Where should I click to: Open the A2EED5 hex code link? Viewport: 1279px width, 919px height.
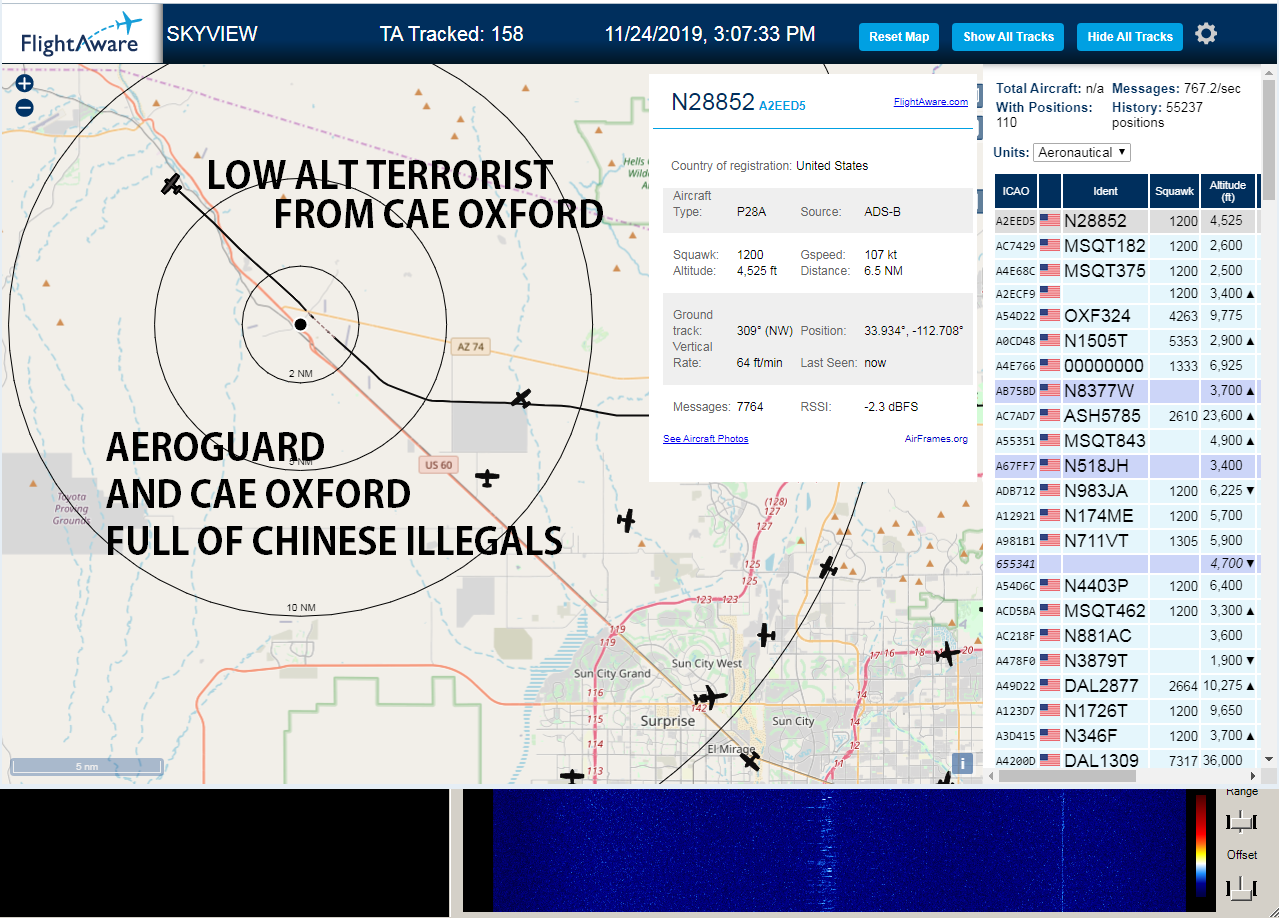(782, 105)
